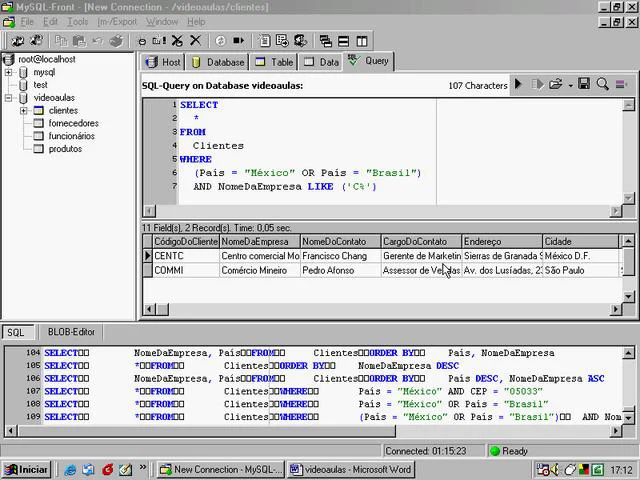Image resolution: width=640 pixels, height=480 pixels.
Task: Switch to the BLOB-Editor tab
Action: coord(71,332)
